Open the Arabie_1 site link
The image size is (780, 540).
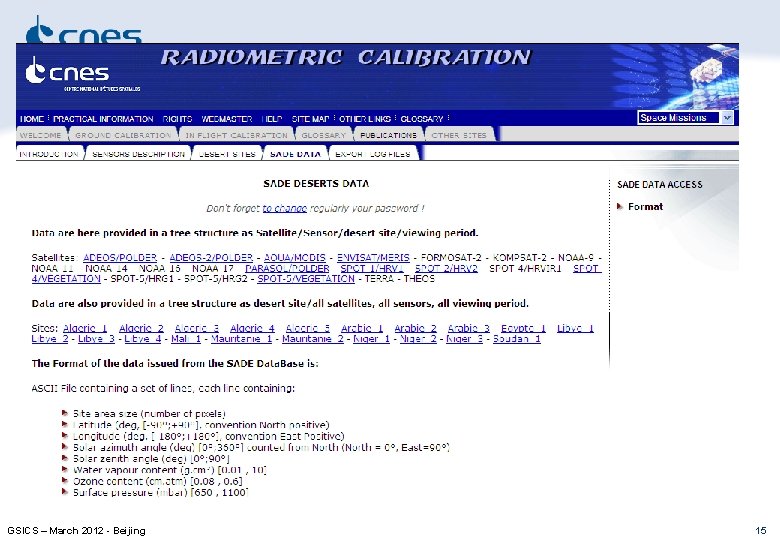pyautogui.click(x=362, y=328)
